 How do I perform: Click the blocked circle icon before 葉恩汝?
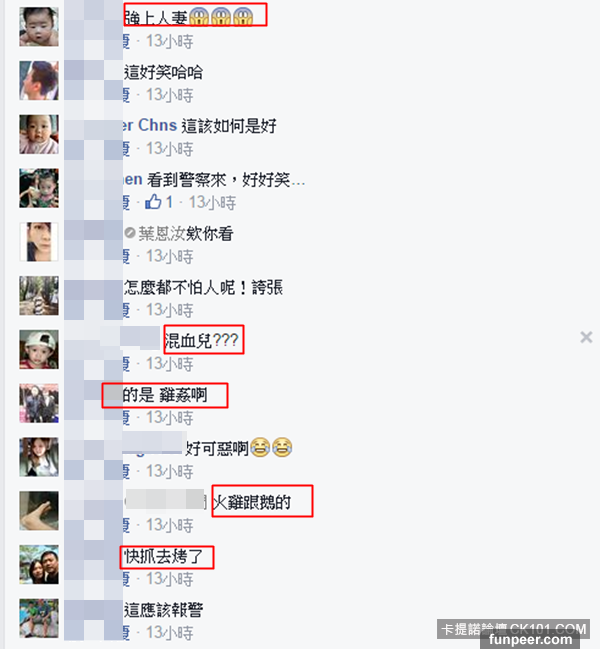[130, 233]
